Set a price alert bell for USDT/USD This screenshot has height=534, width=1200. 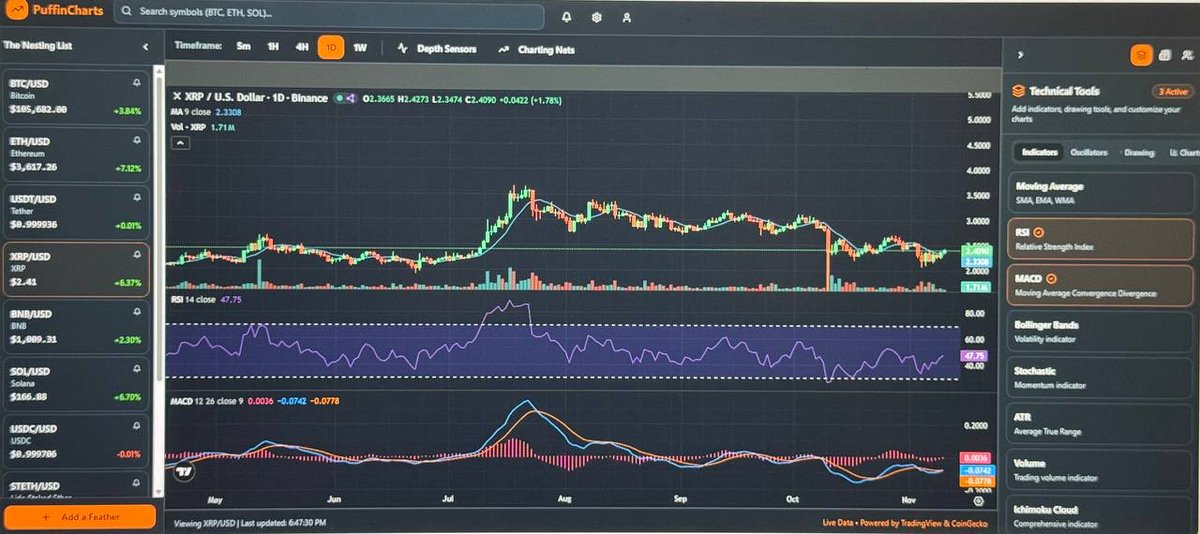pyautogui.click(x=136, y=198)
